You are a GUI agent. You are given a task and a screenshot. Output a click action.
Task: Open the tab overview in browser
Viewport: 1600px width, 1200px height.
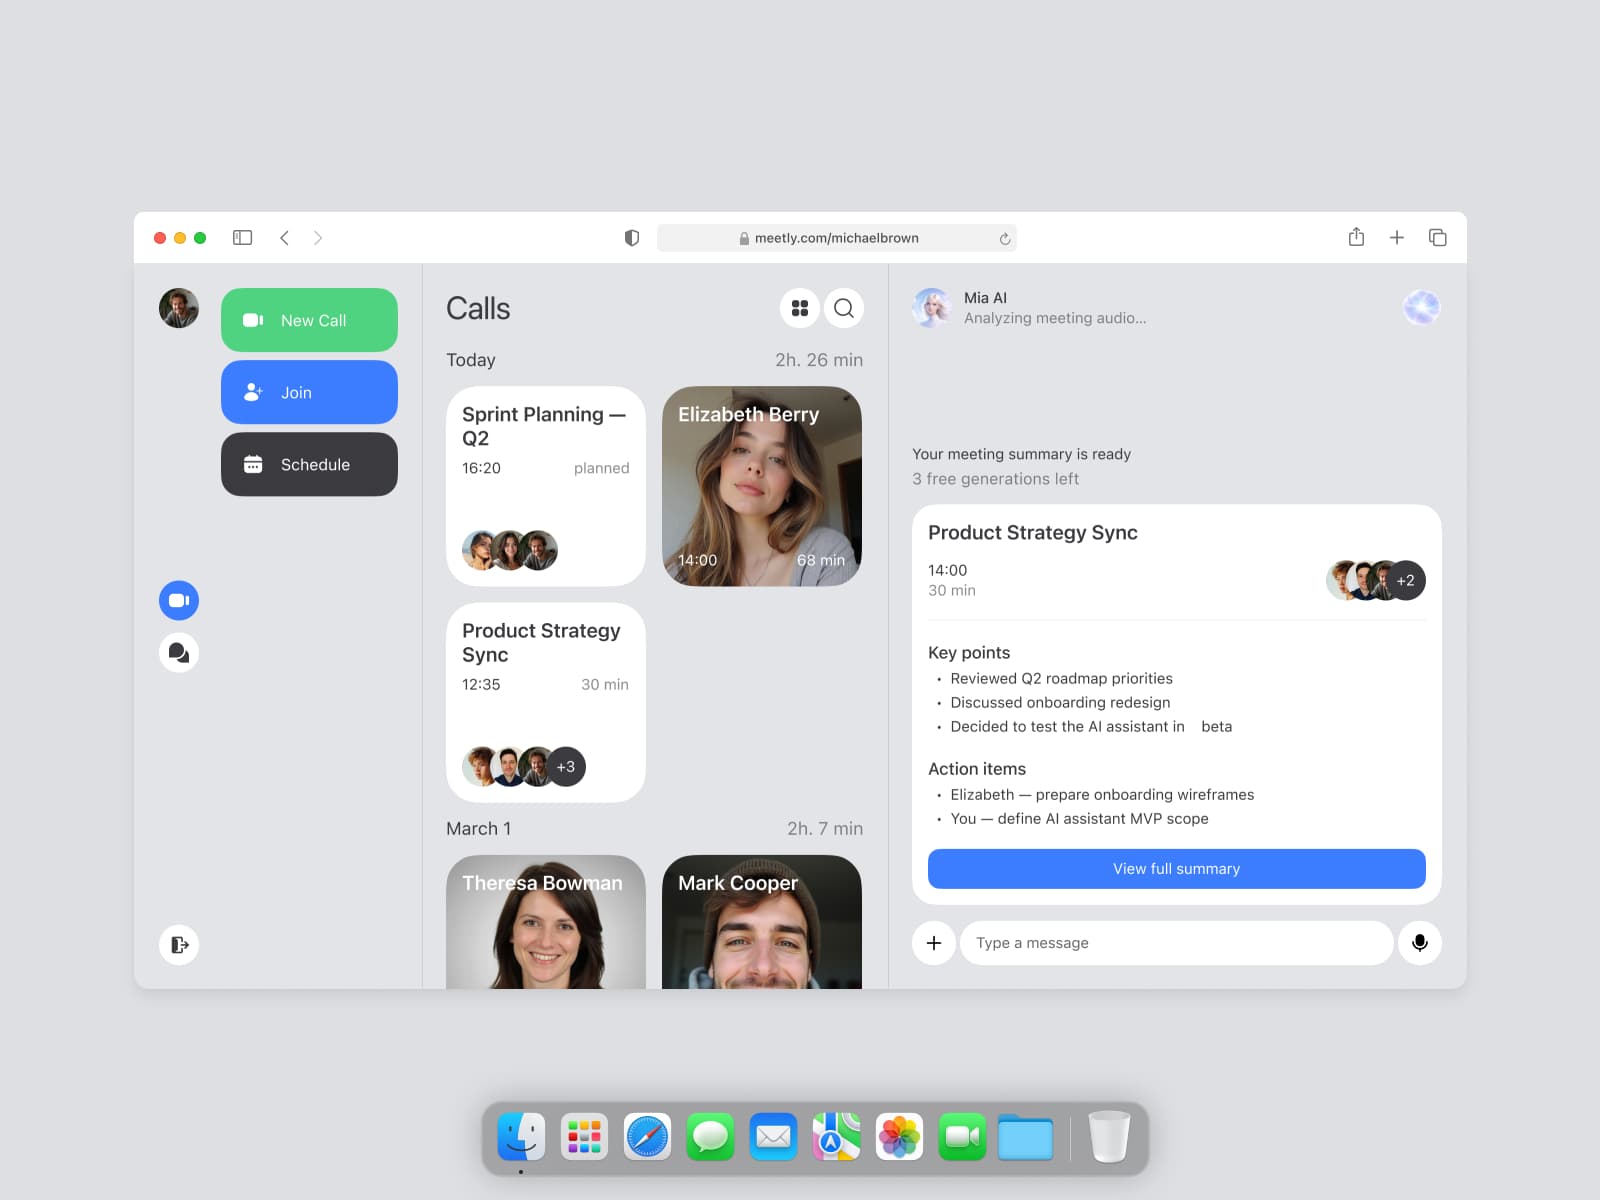pyautogui.click(x=1437, y=238)
